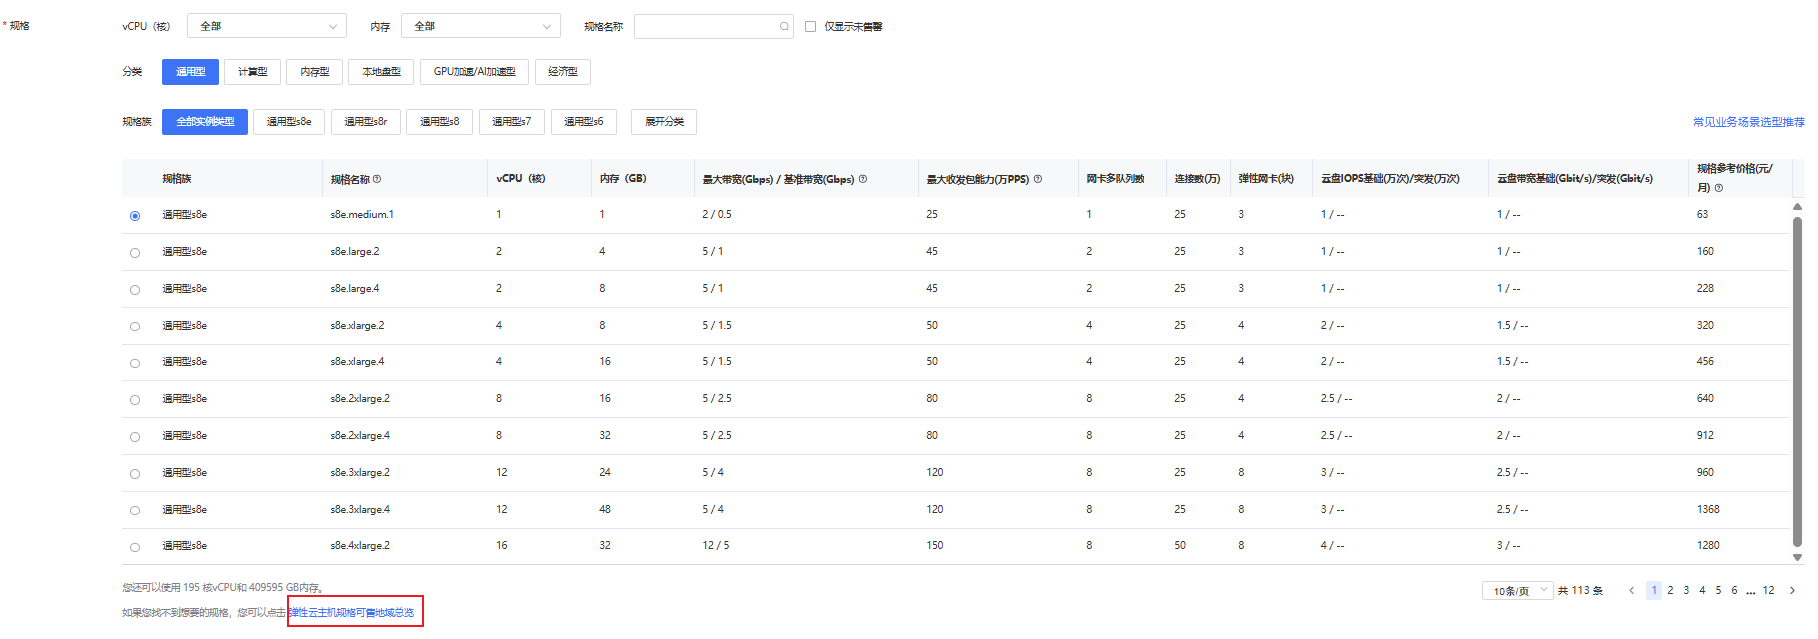Open the 10条/页 page size dropdown
This screenshot has width=1818, height=639.
coord(1517,591)
